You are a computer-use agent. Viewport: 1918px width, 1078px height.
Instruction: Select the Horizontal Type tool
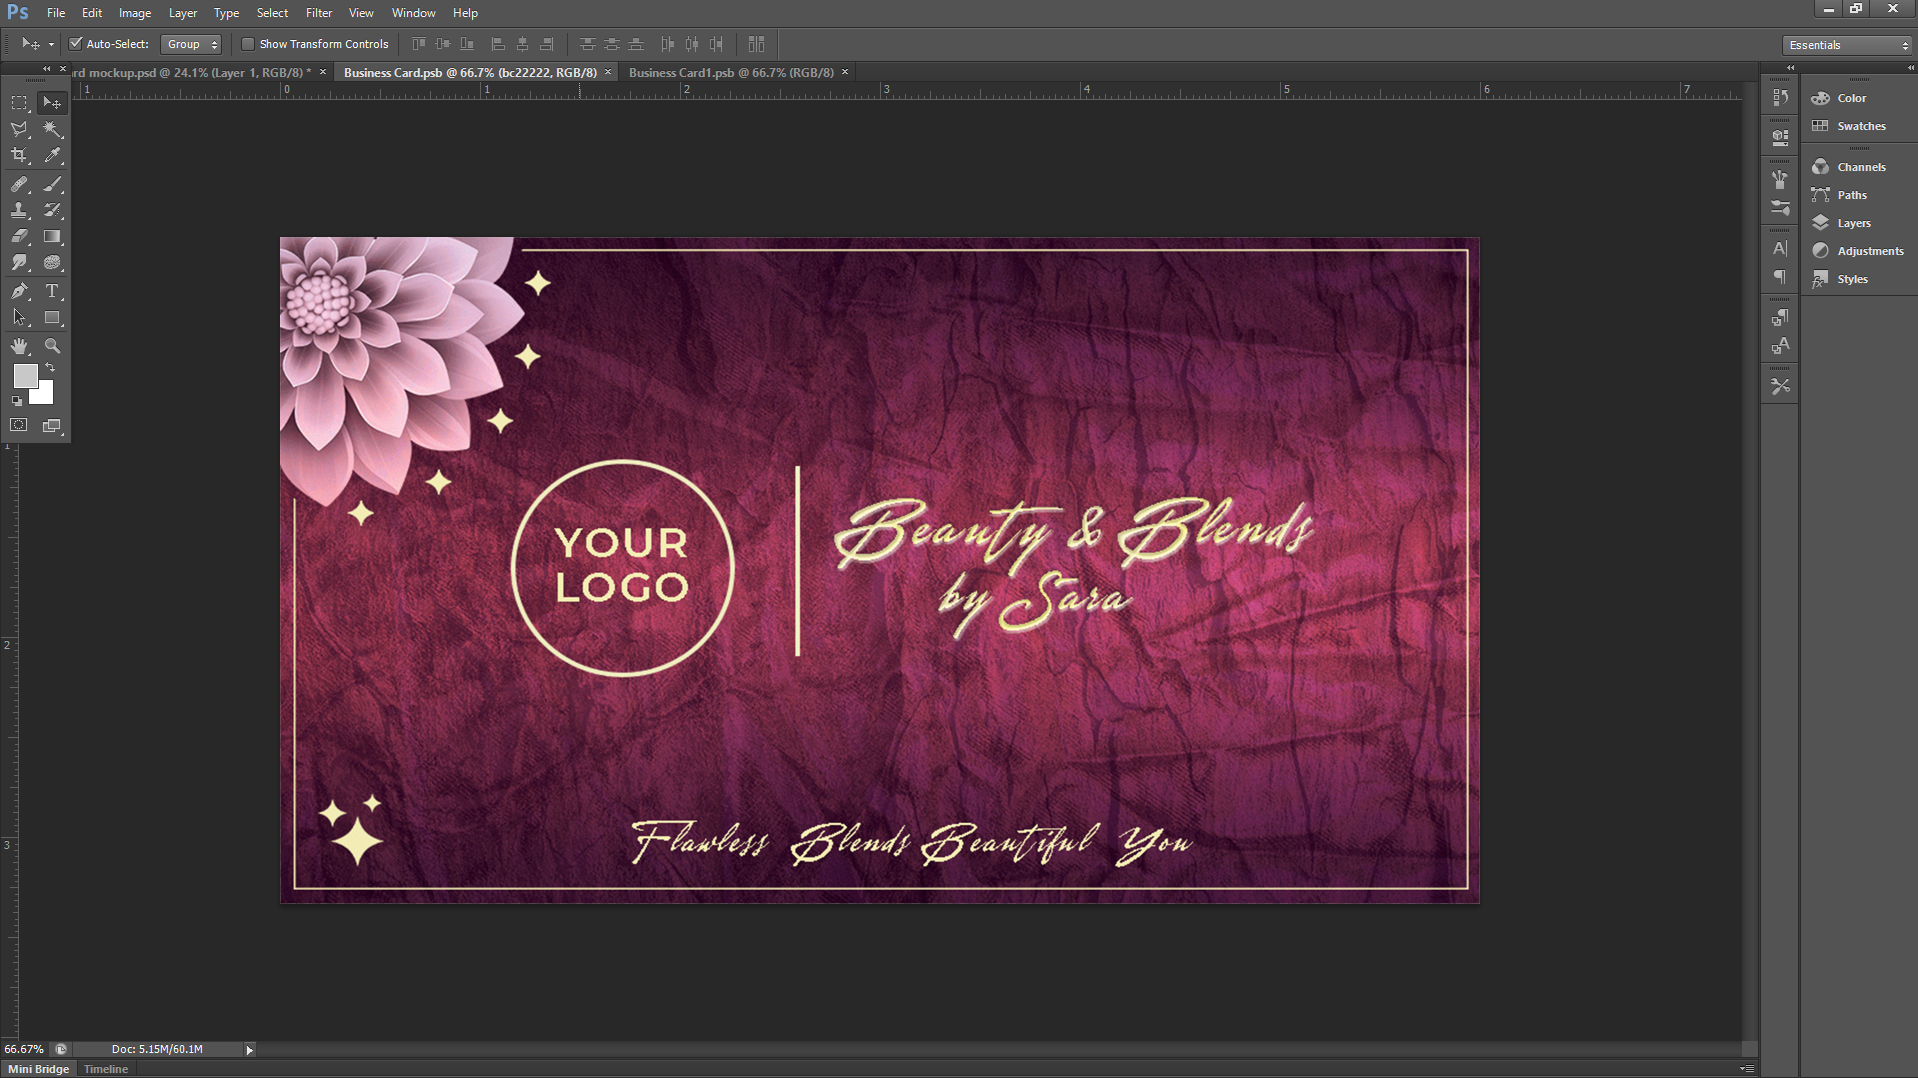[52, 291]
